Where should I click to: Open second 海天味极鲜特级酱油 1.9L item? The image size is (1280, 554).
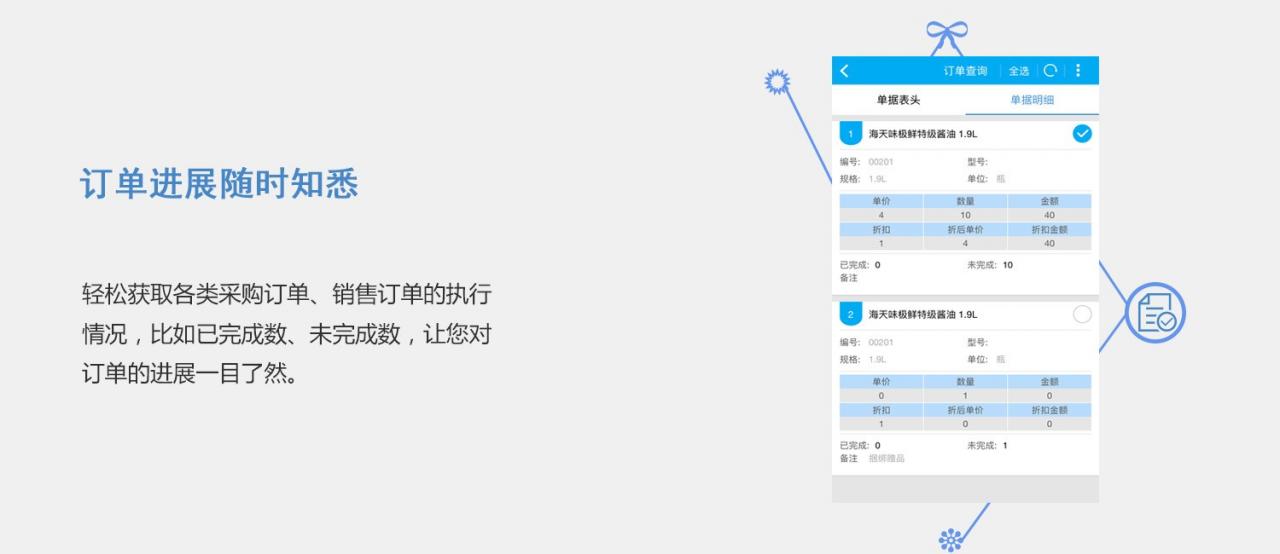(922, 315)
